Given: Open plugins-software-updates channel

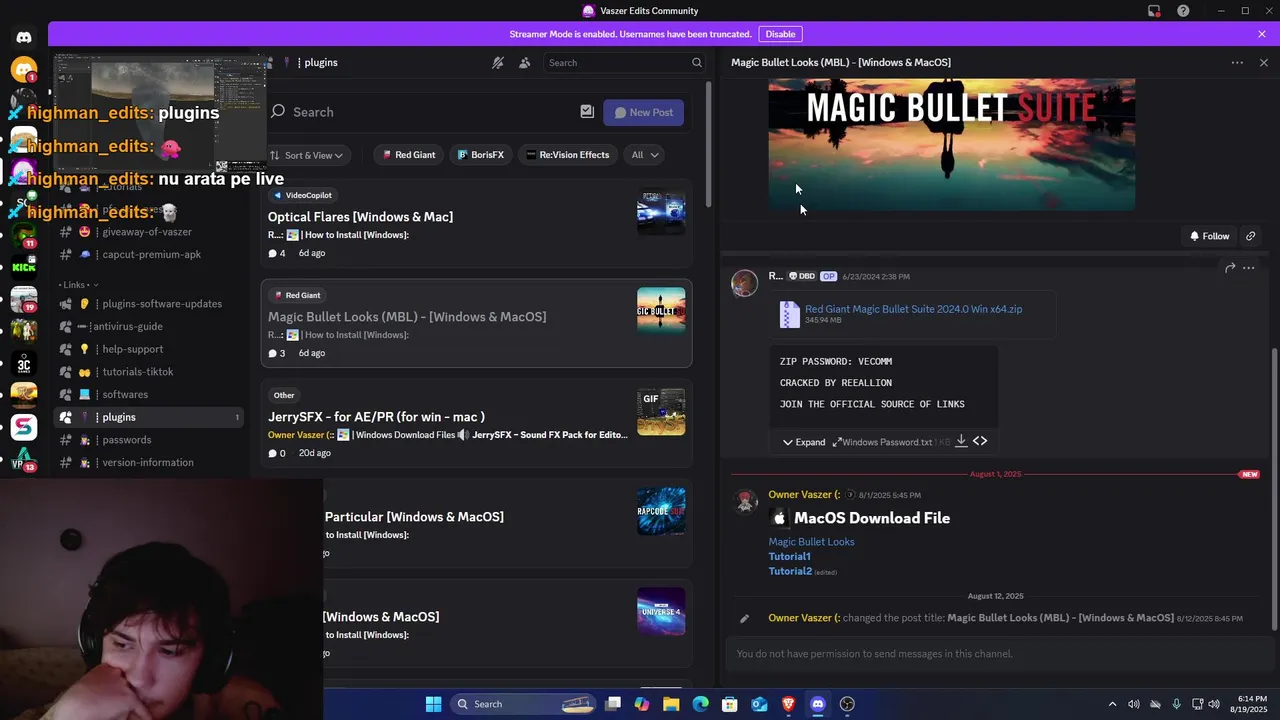Looking at the screenshot, I should click(x=148, y=304).
